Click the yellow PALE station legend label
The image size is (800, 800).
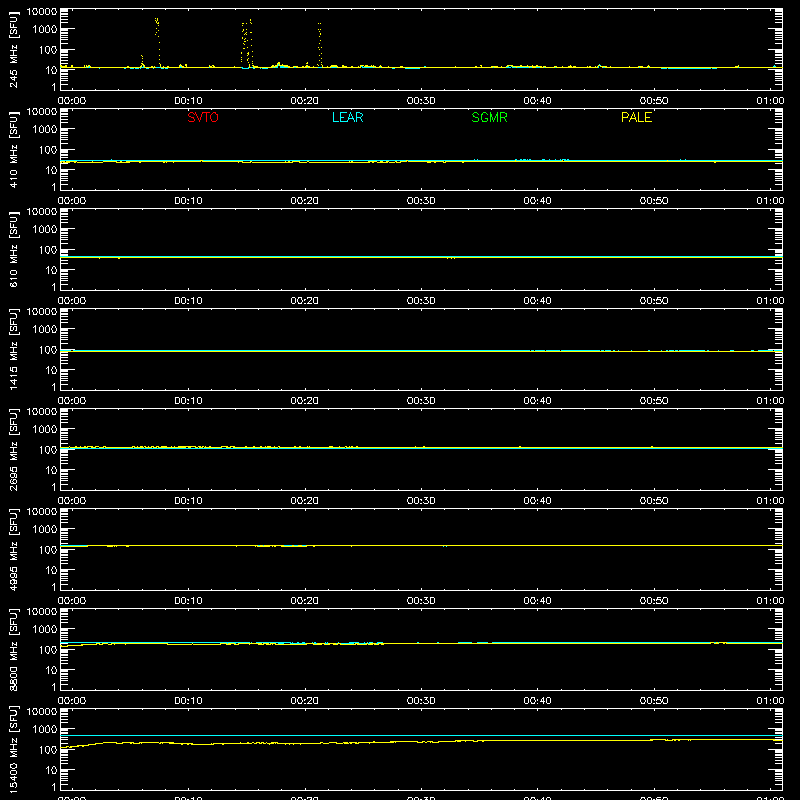click(636, 117)
